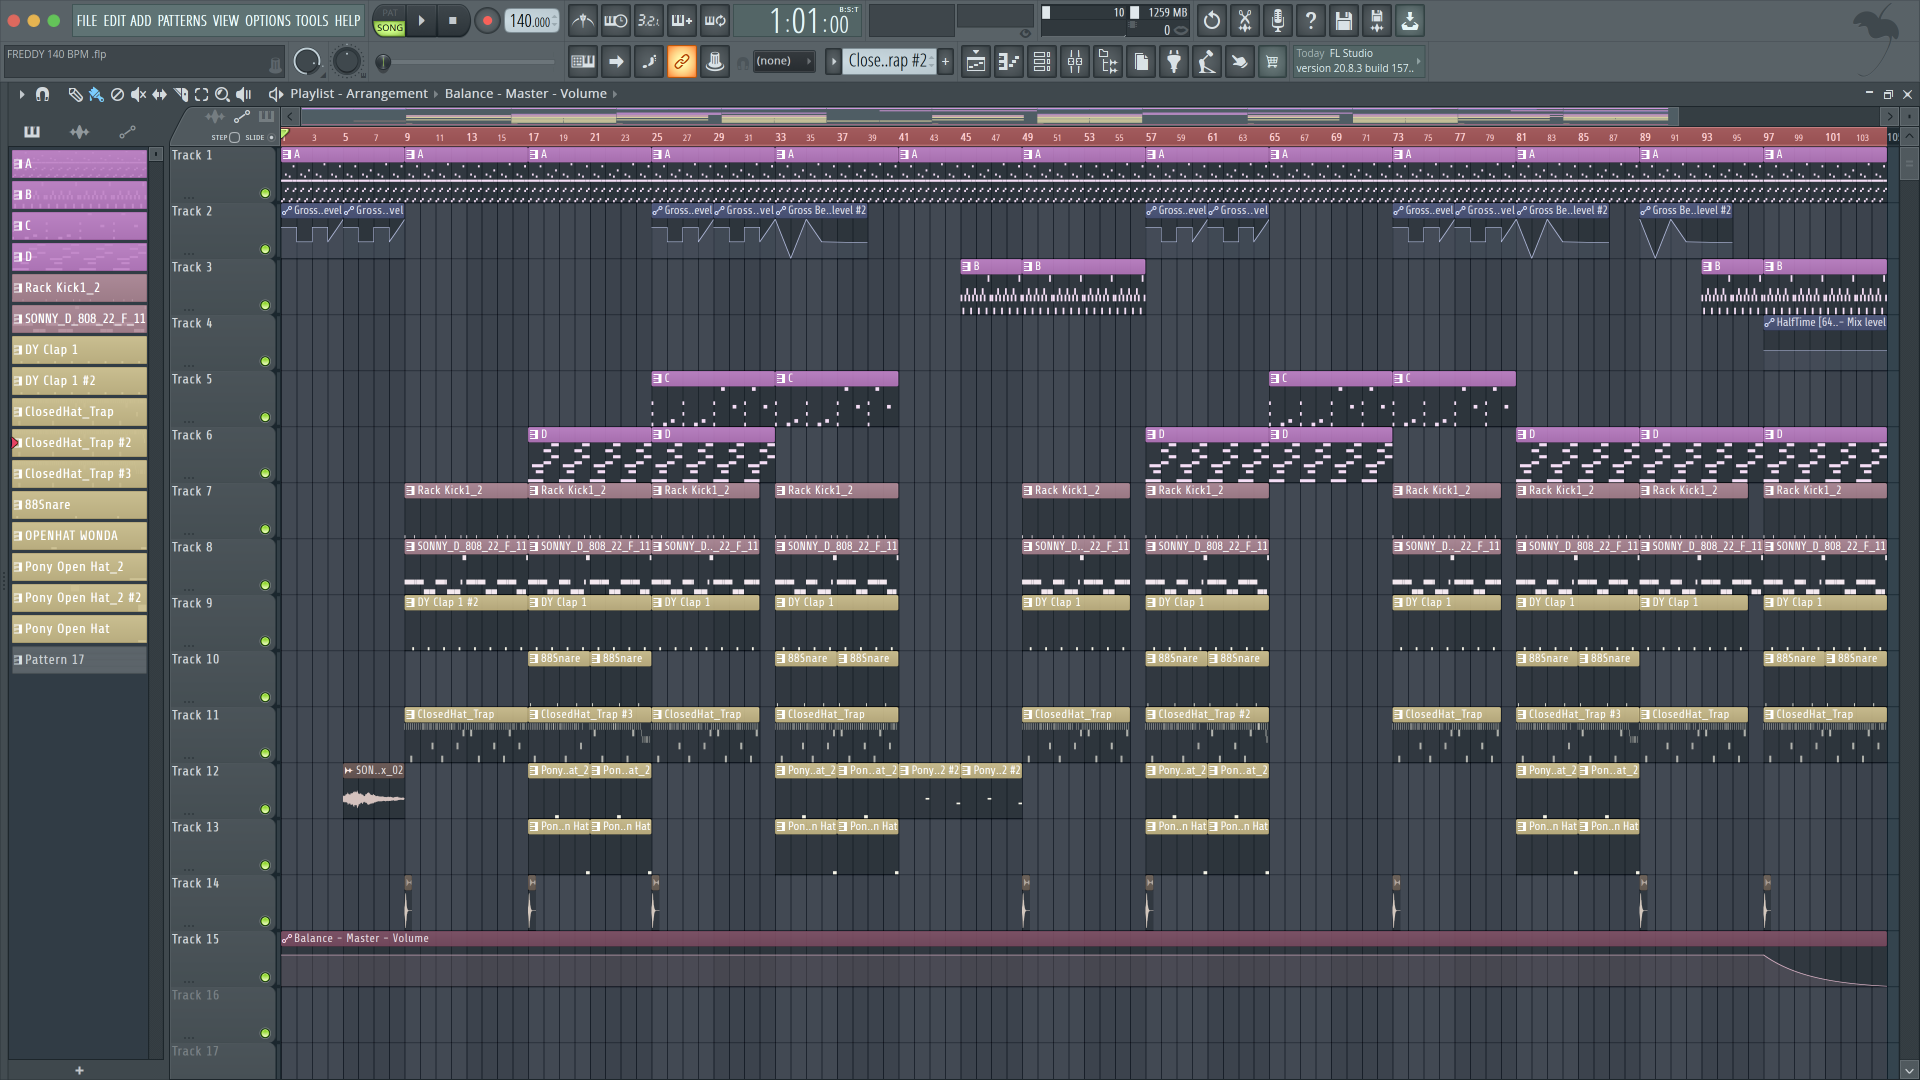Stop playback with the stop button
Image resolution: width=1920 pixels, height=1080 pixels.
click(452, 20)
